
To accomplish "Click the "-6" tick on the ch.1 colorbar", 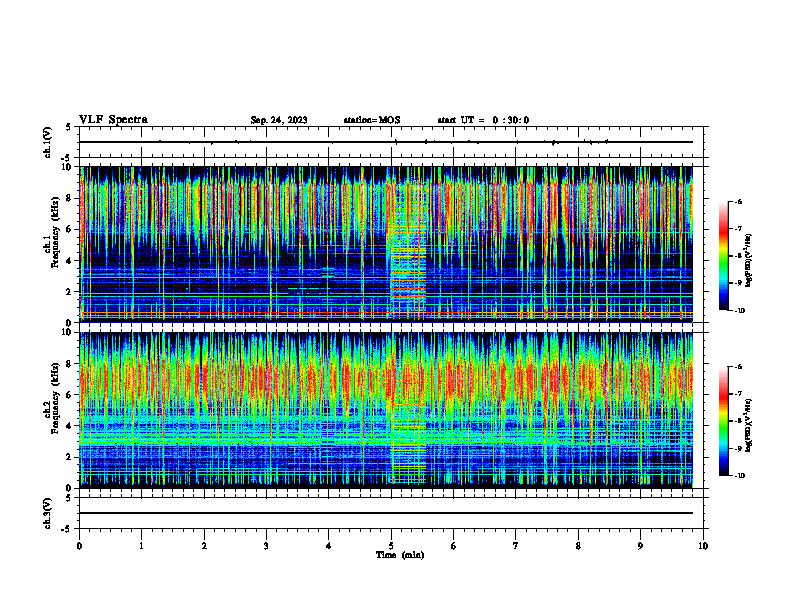I will (738, 202).
